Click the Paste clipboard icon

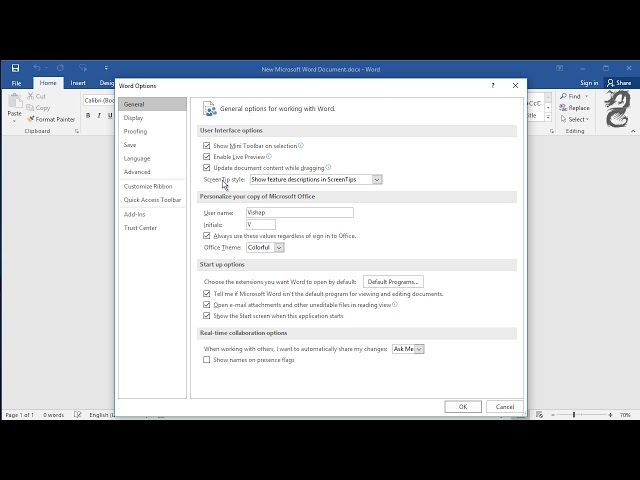click(x=15, y=101)
